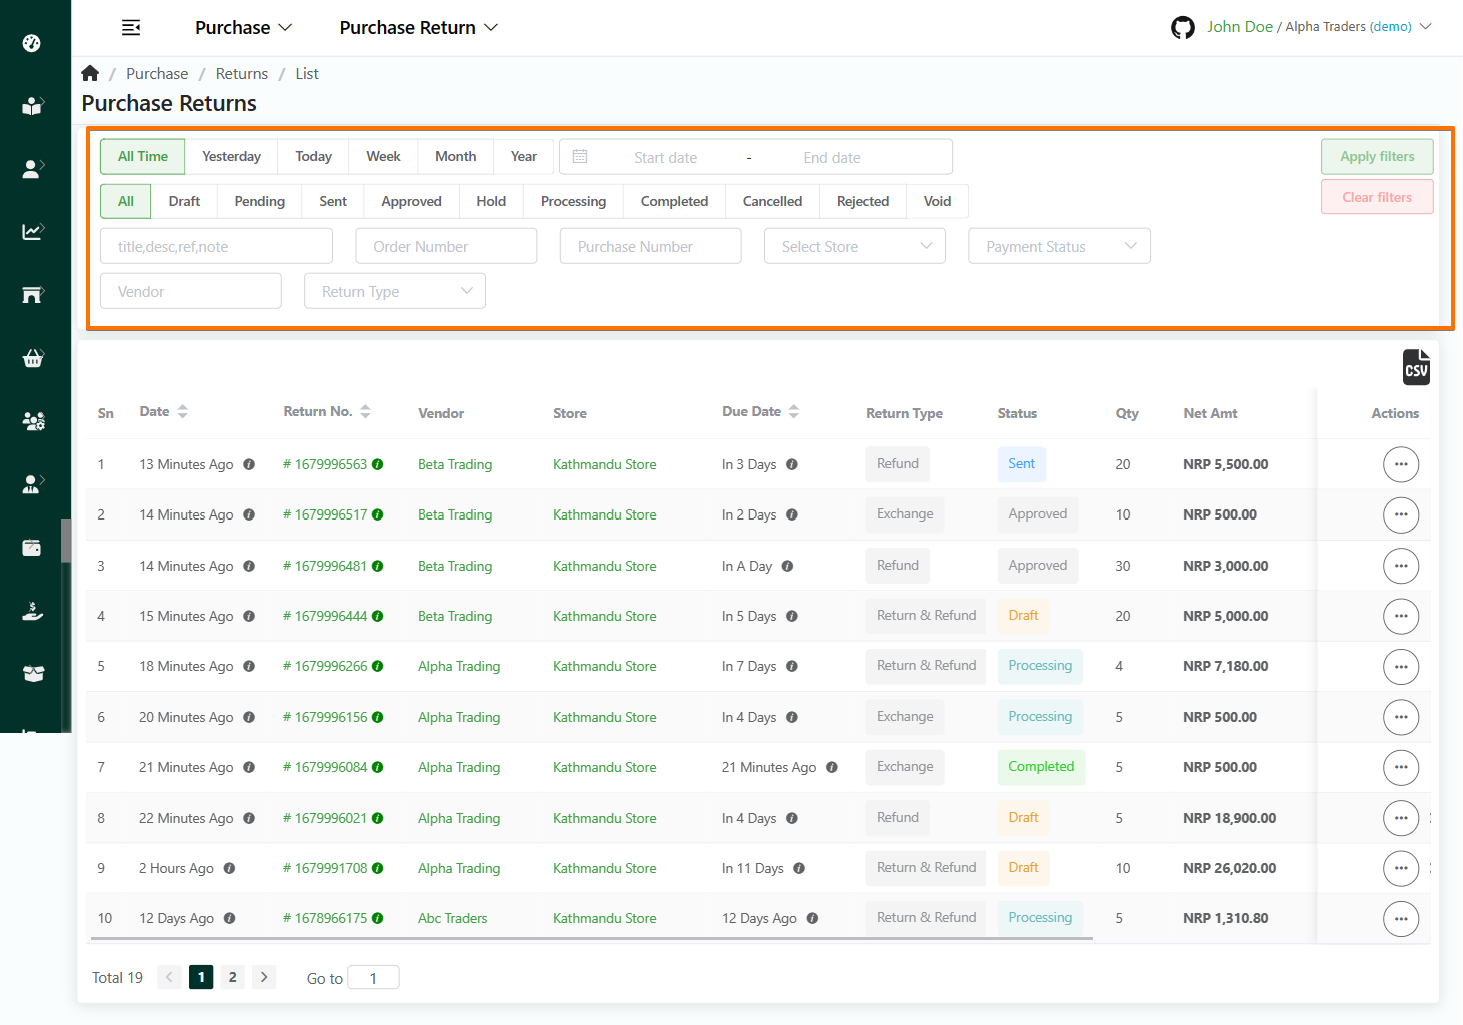Filter status by Draft
This screenshot has width=1463, height=1025.
click(x=184, y=201)
